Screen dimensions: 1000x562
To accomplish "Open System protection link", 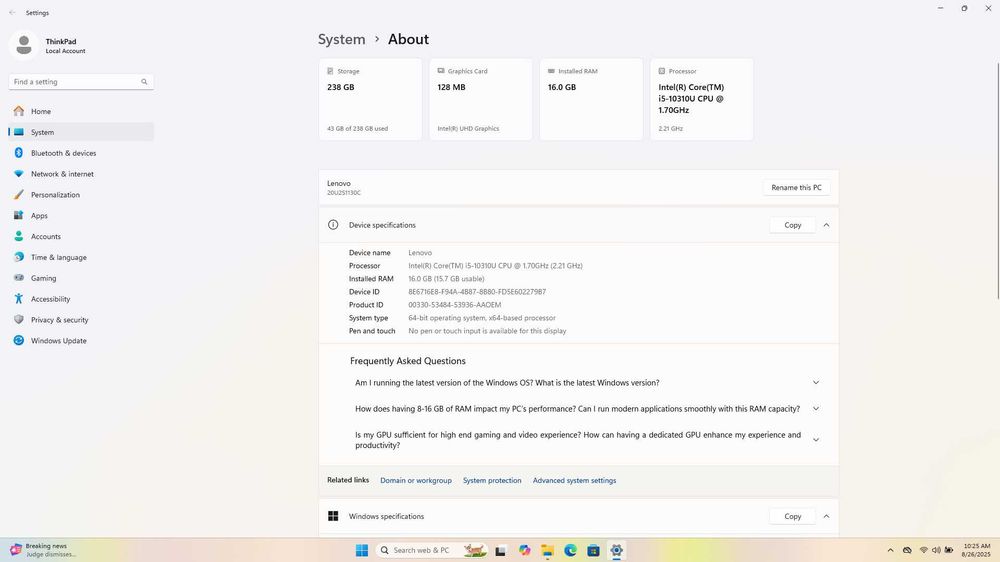I will point(492,480).
